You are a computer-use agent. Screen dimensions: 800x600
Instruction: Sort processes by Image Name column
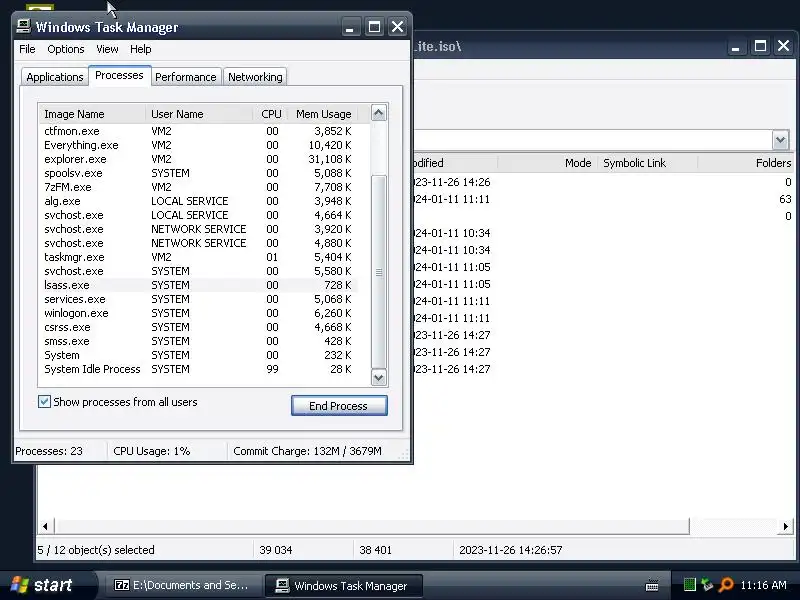pos(92,114)
